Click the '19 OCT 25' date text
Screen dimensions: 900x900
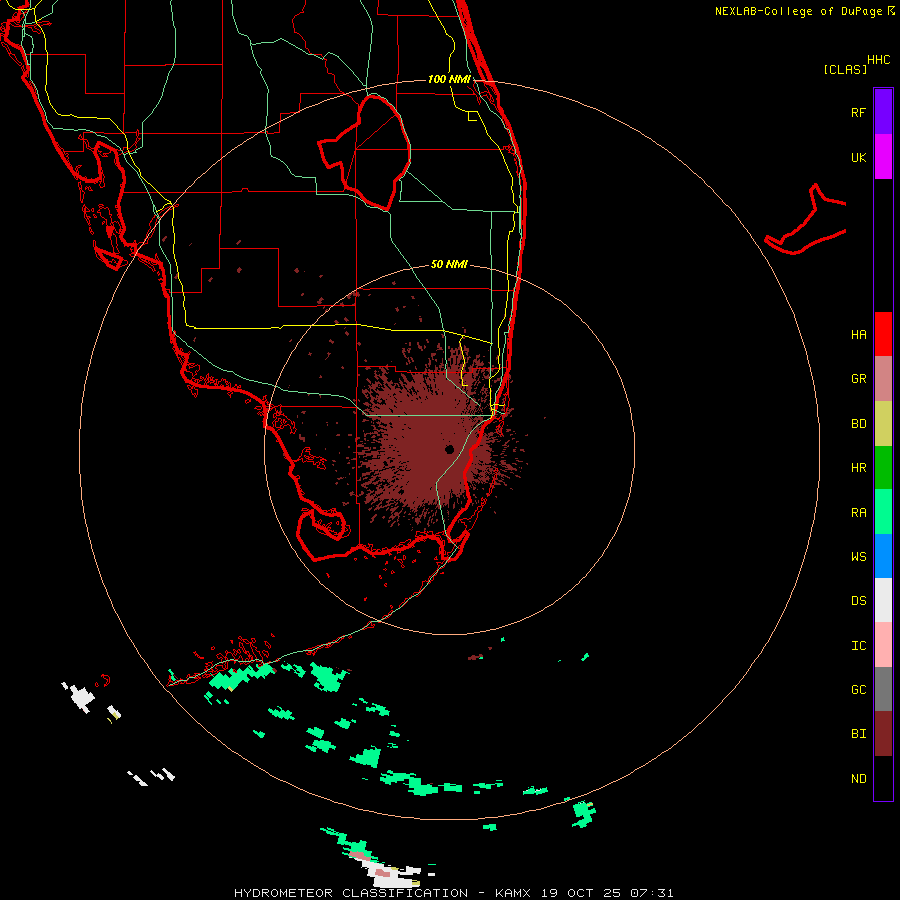pyautogui.click(x=580, y=893)
